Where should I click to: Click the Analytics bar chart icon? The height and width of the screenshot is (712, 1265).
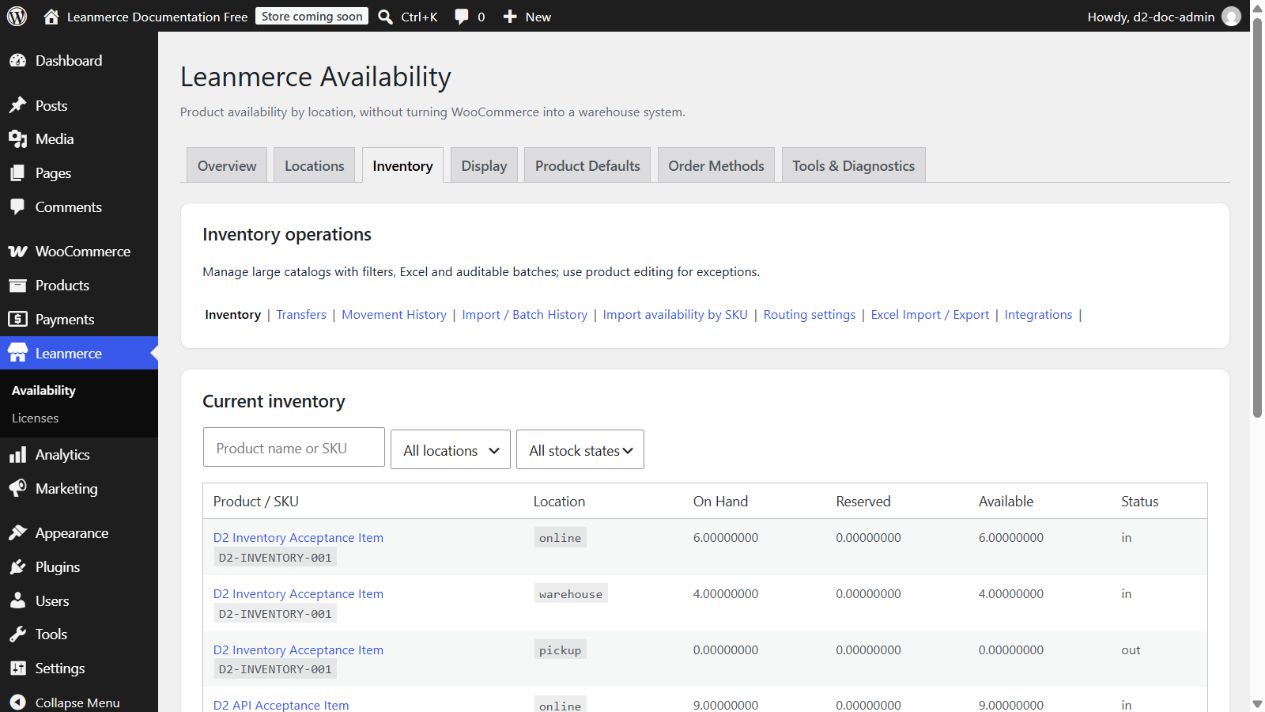click(17, 455)
